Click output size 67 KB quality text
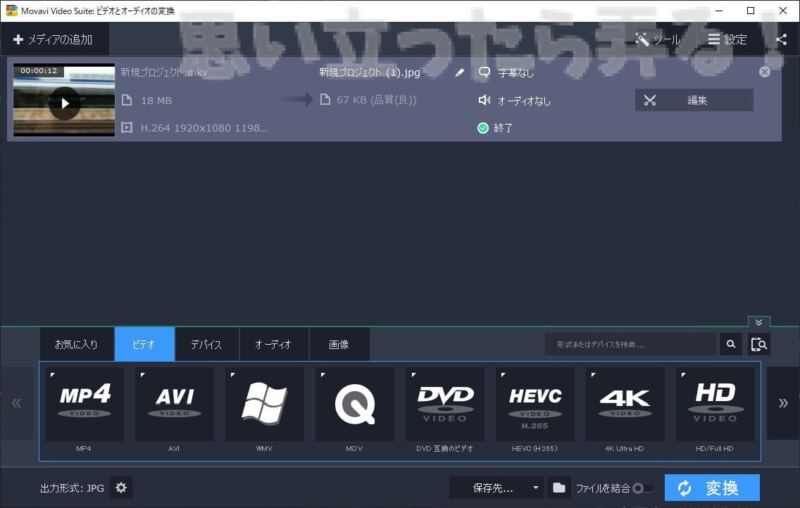Image resolution: width=800 pixels, height=508 pixels. (376, 100)
